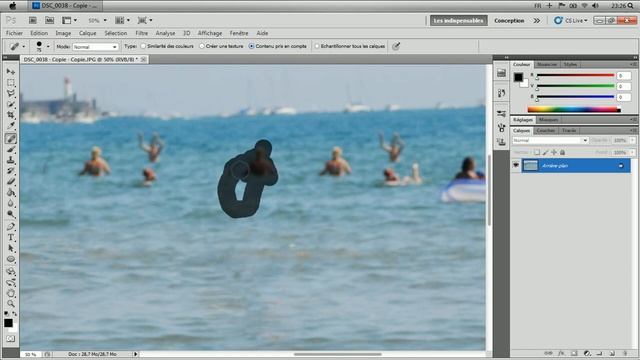Hide the Arrière-plan layer with eye icon
Image resolution: width=640 pixels, height=360 pixels.
tap(516, 165)
